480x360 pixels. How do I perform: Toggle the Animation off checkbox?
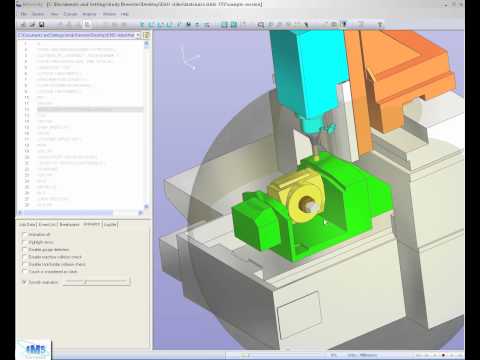click(x=24, y=235)
